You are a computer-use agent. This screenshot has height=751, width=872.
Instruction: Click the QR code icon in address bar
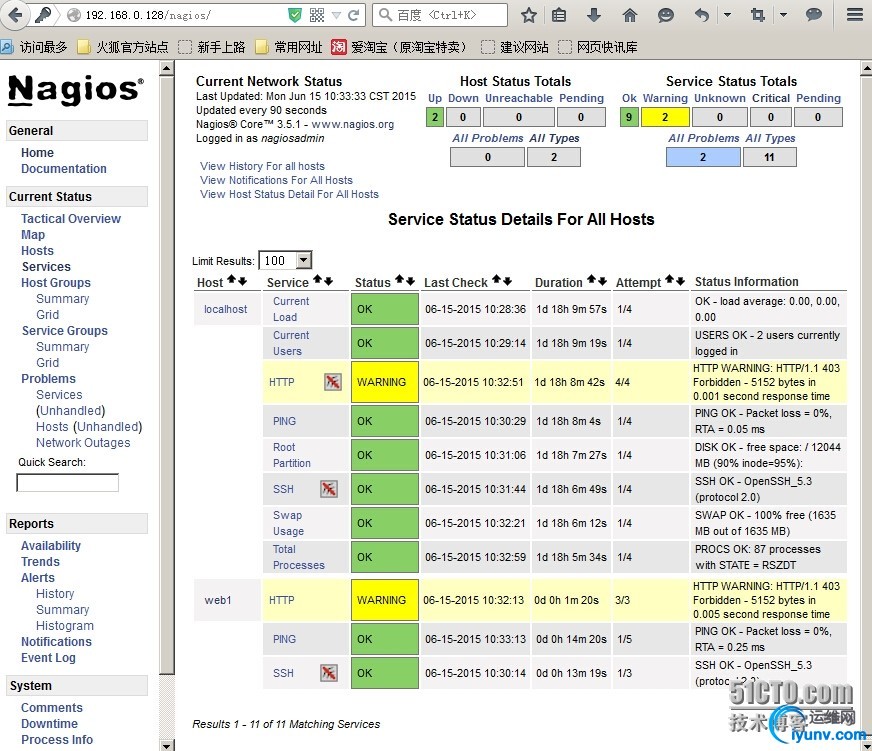click(x=316, y=15)
